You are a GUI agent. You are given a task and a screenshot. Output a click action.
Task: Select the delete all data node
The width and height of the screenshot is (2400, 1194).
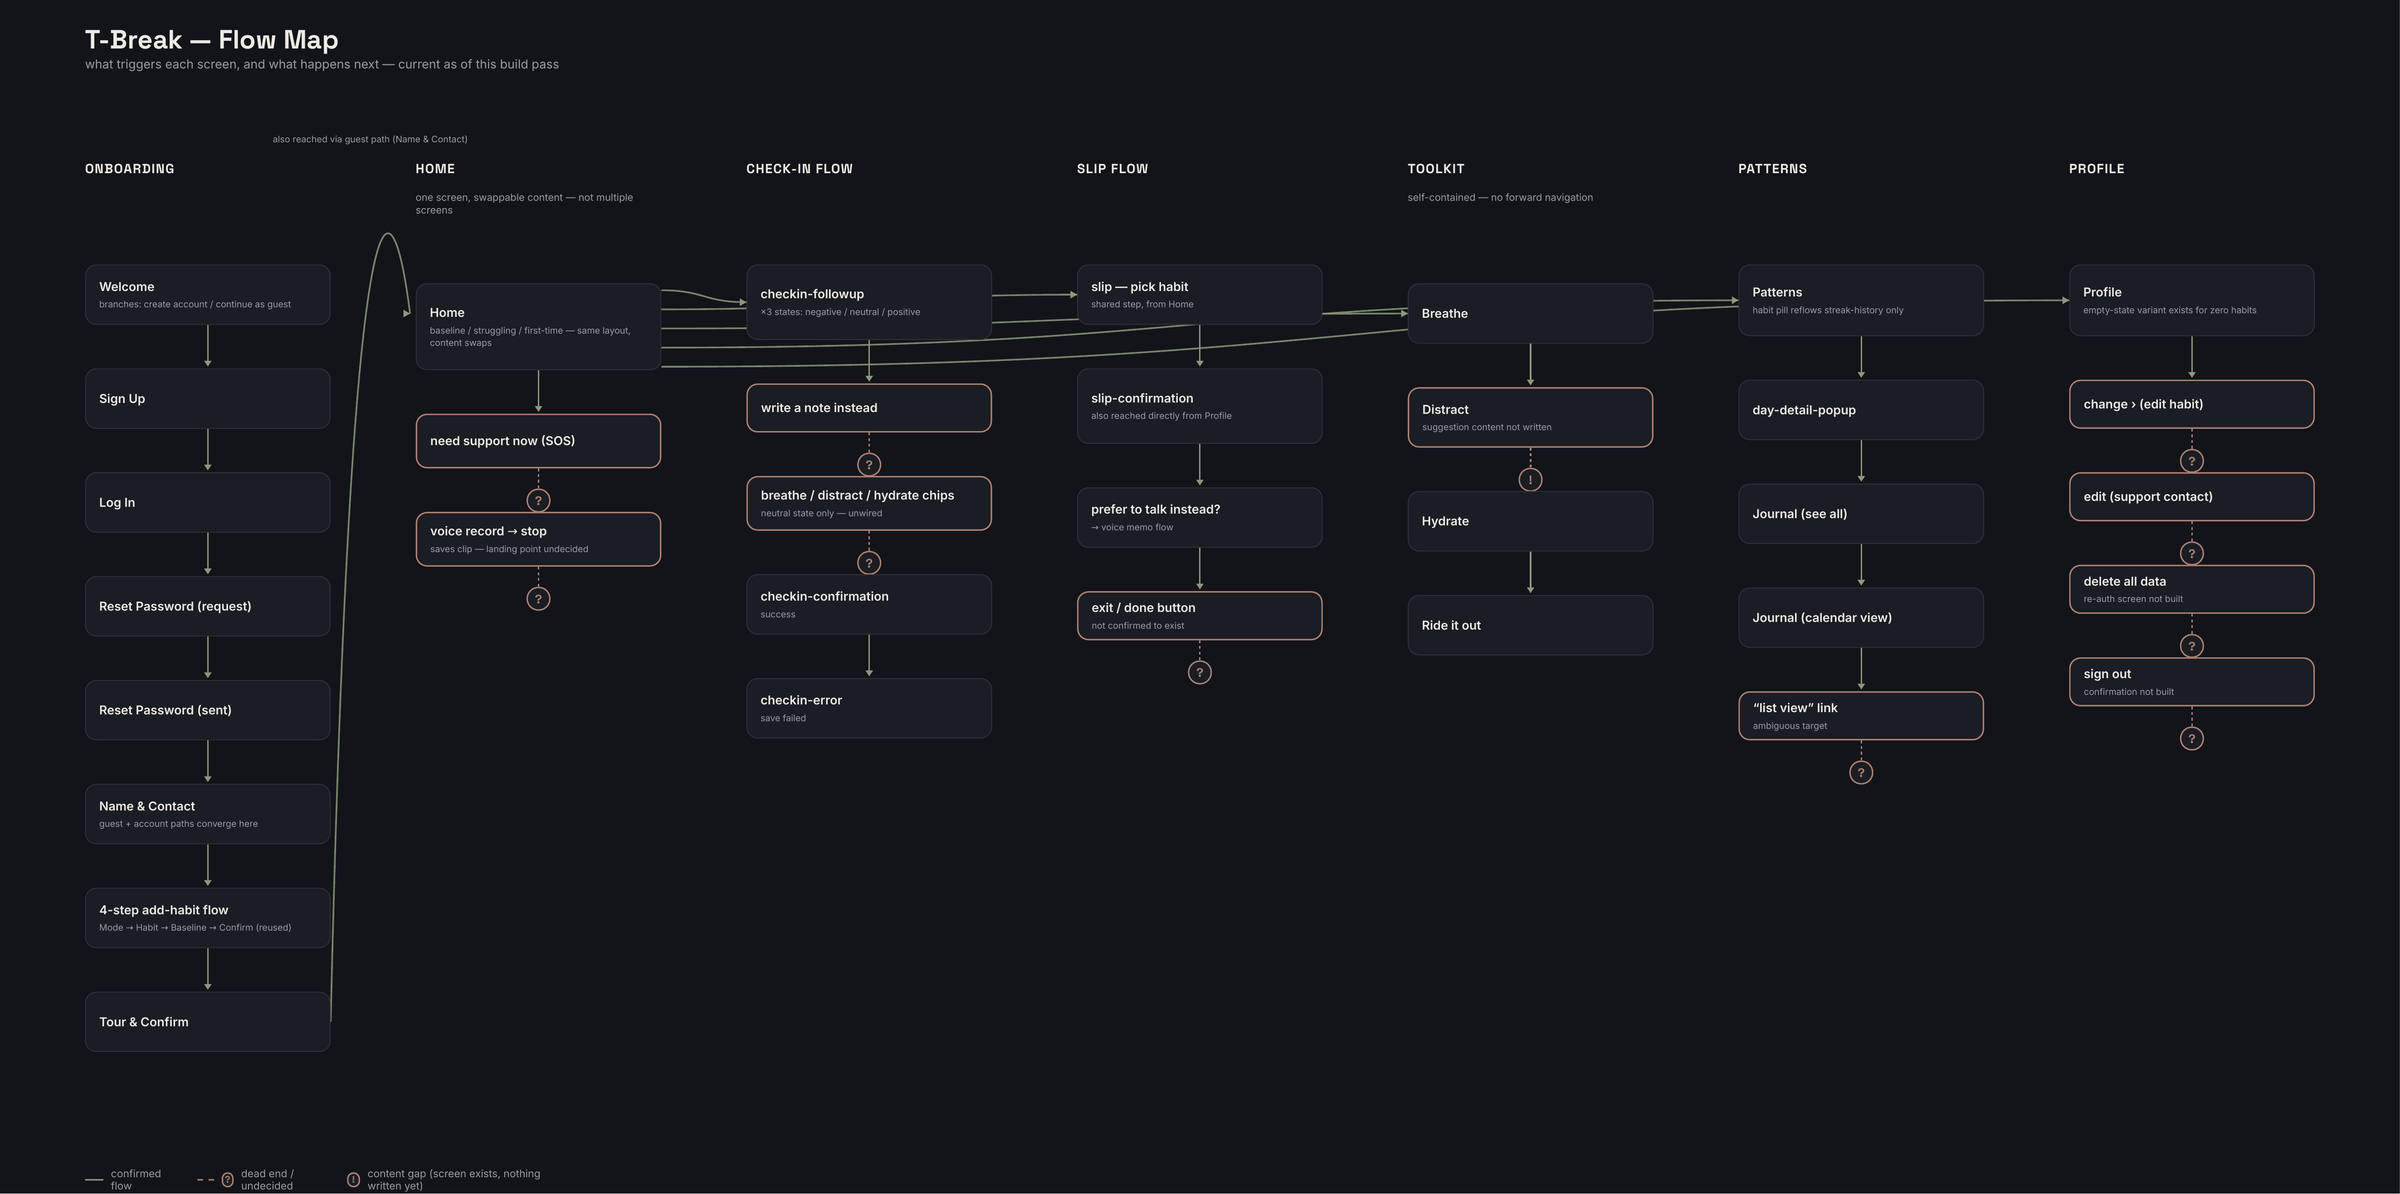(x=2192, y=589)
